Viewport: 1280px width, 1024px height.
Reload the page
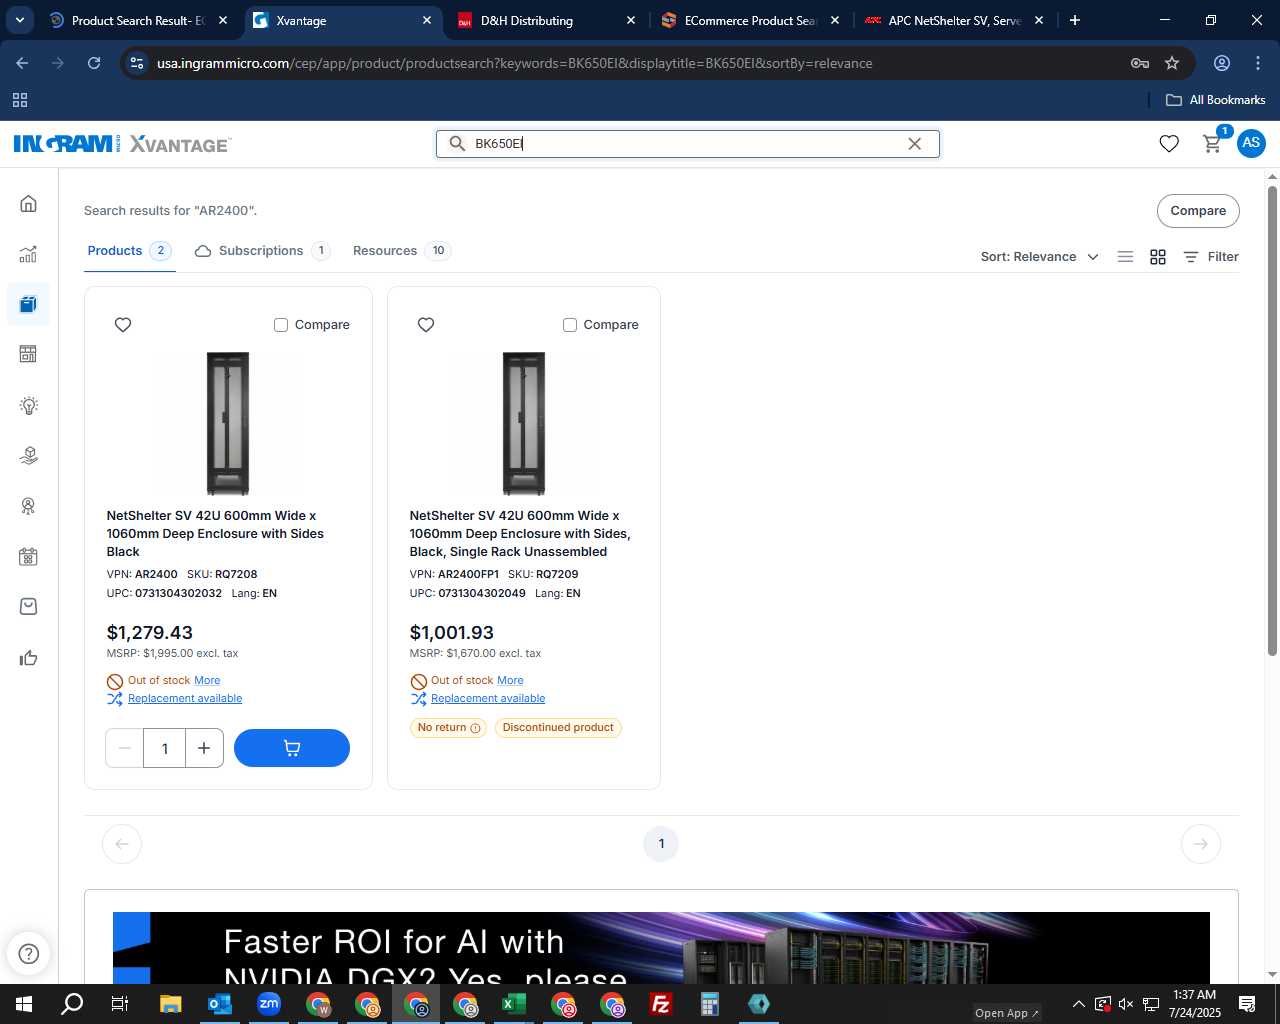(94, 63)
